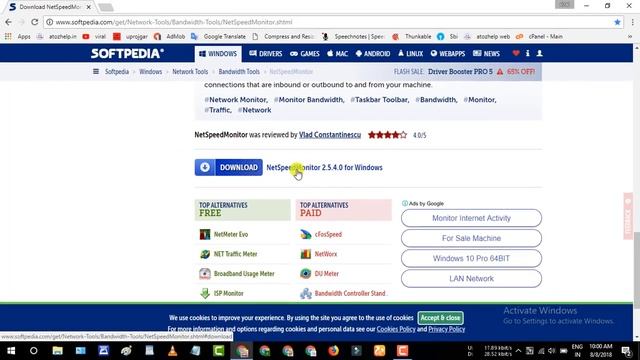Screen dimensions: 640x360
Task: Click the Softpedia logo
Action: click(x=127, y=53)
